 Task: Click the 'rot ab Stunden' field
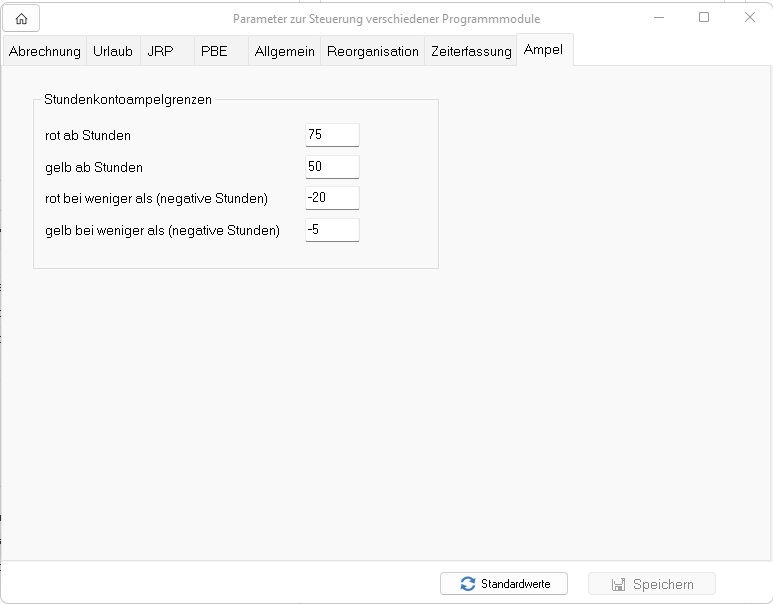(x=331, y=135)
